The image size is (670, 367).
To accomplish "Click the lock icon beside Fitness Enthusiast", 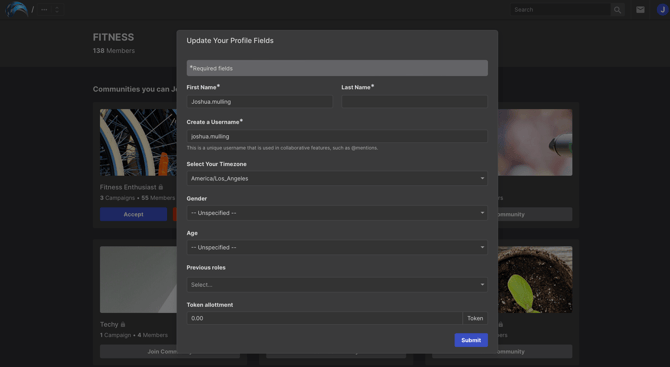I will 161,187.
